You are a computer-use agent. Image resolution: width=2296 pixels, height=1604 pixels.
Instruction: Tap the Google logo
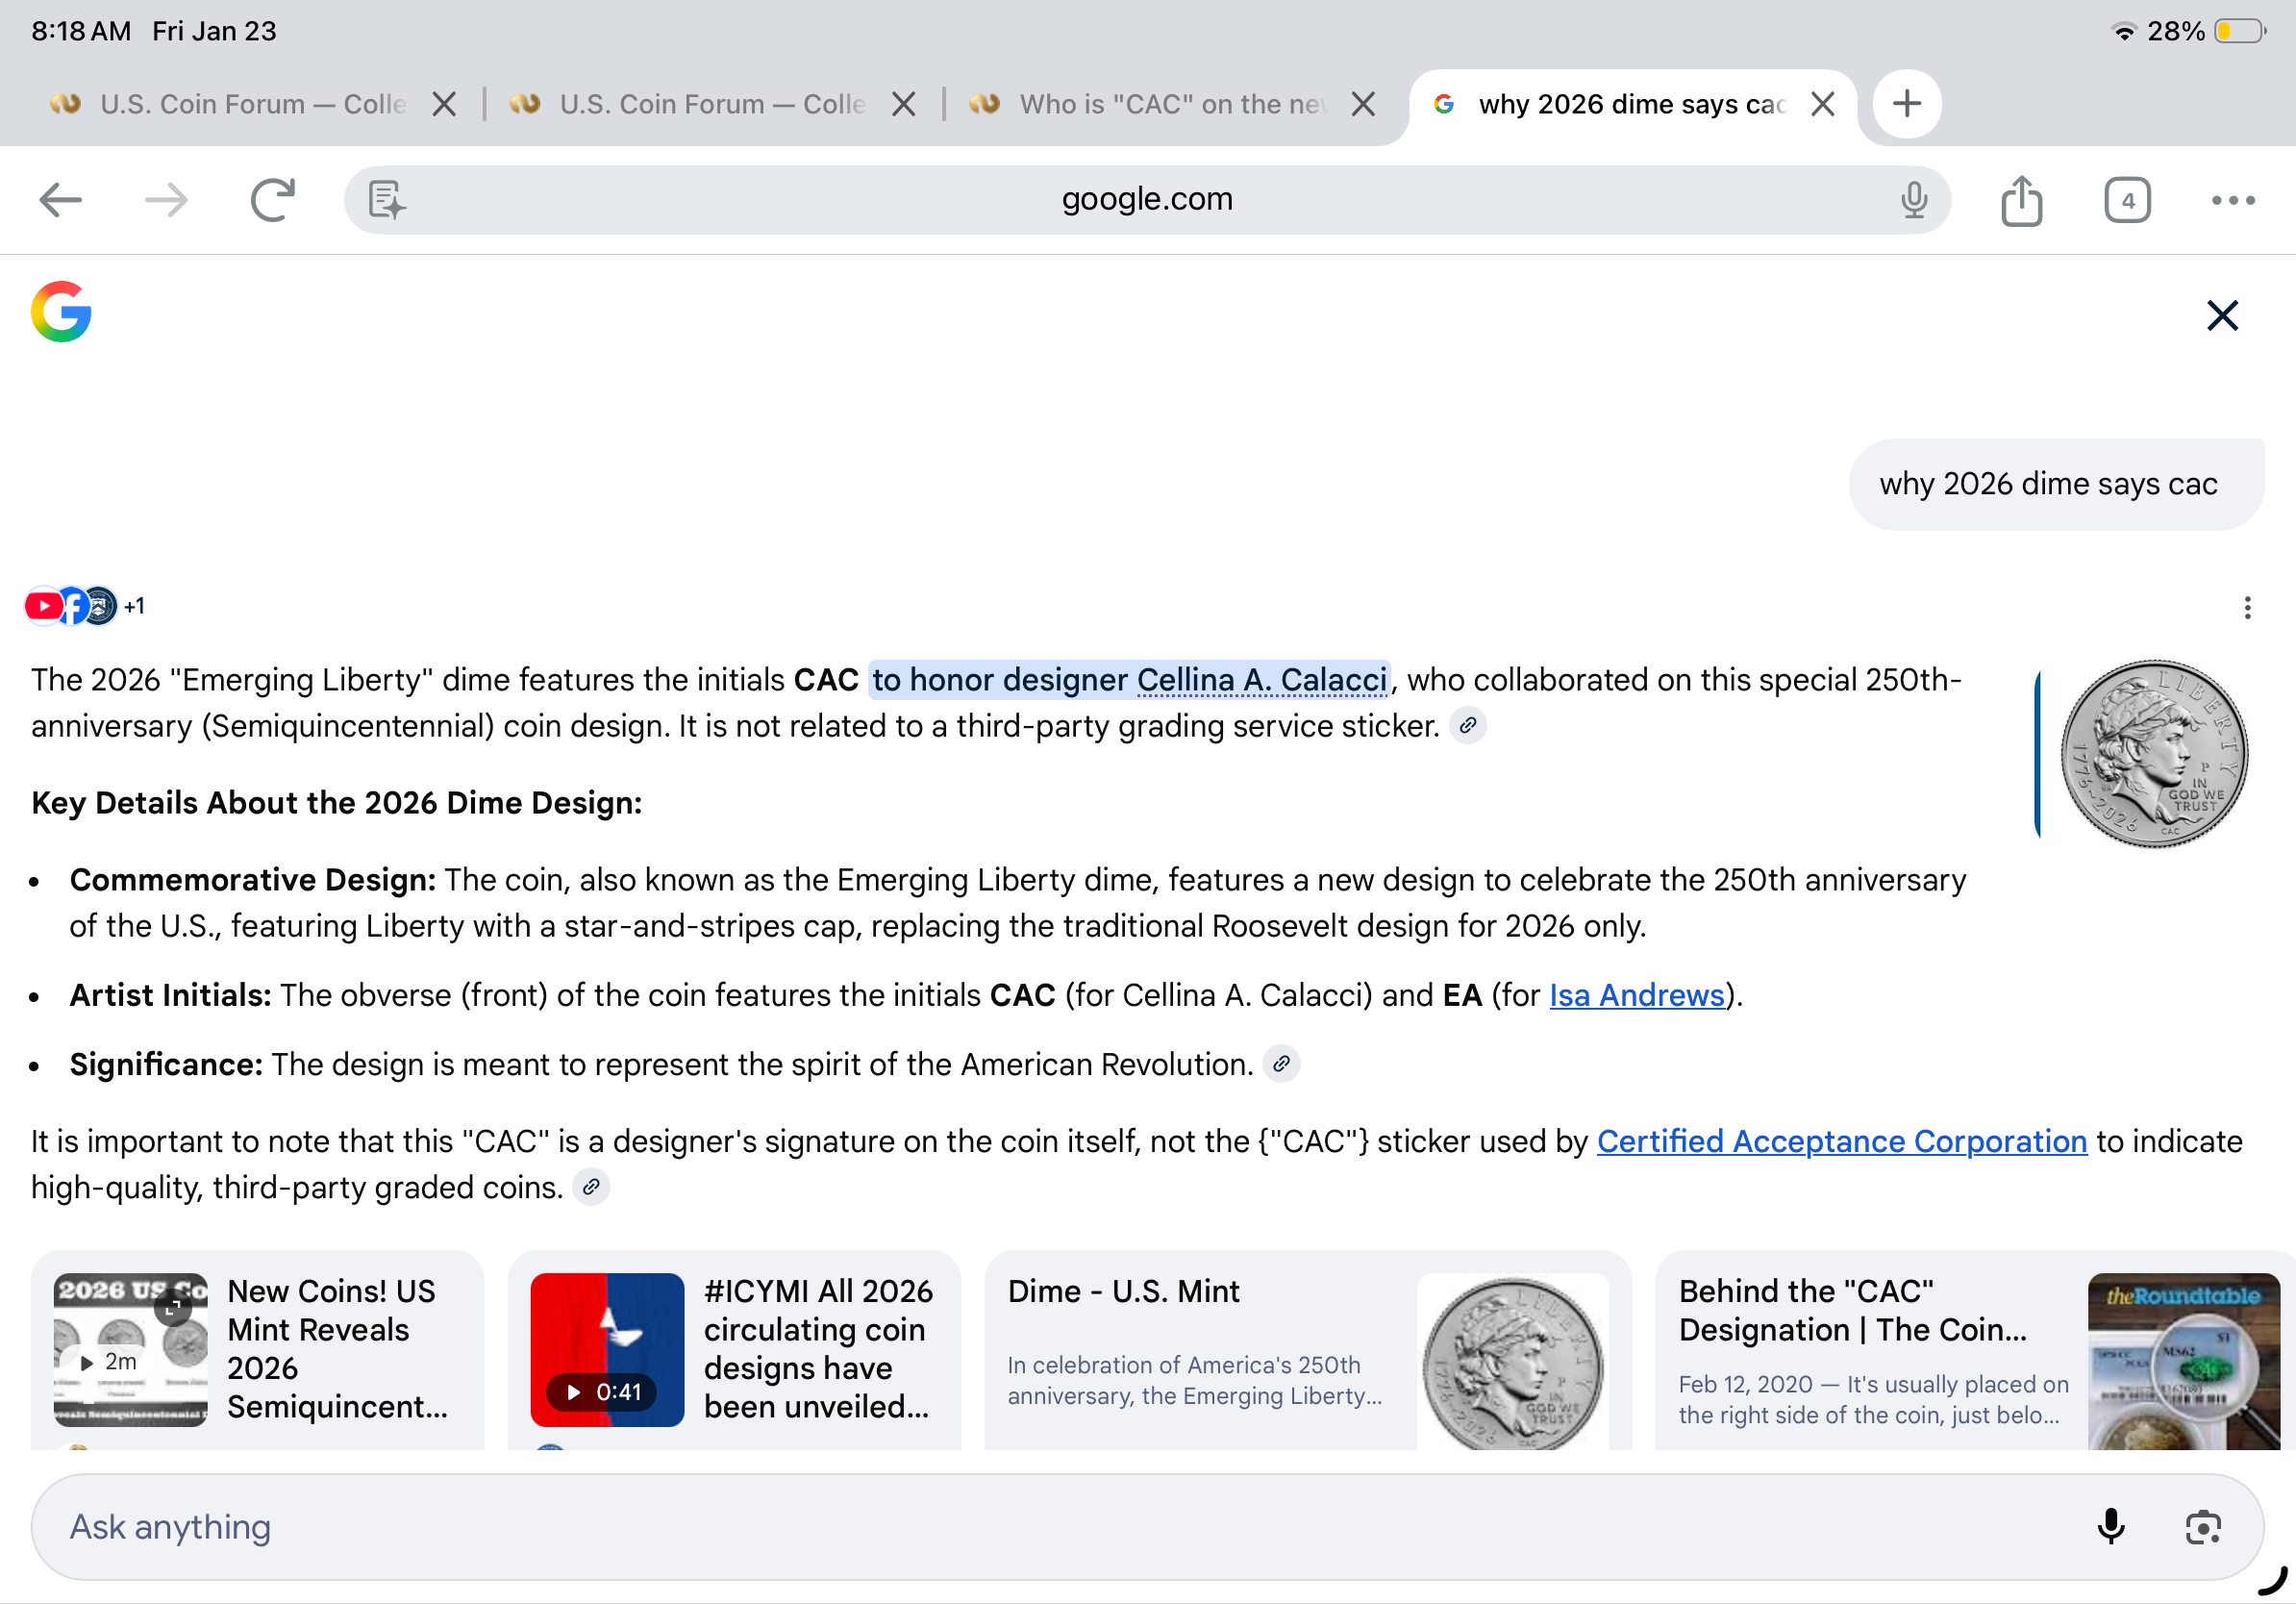(61, 312)
